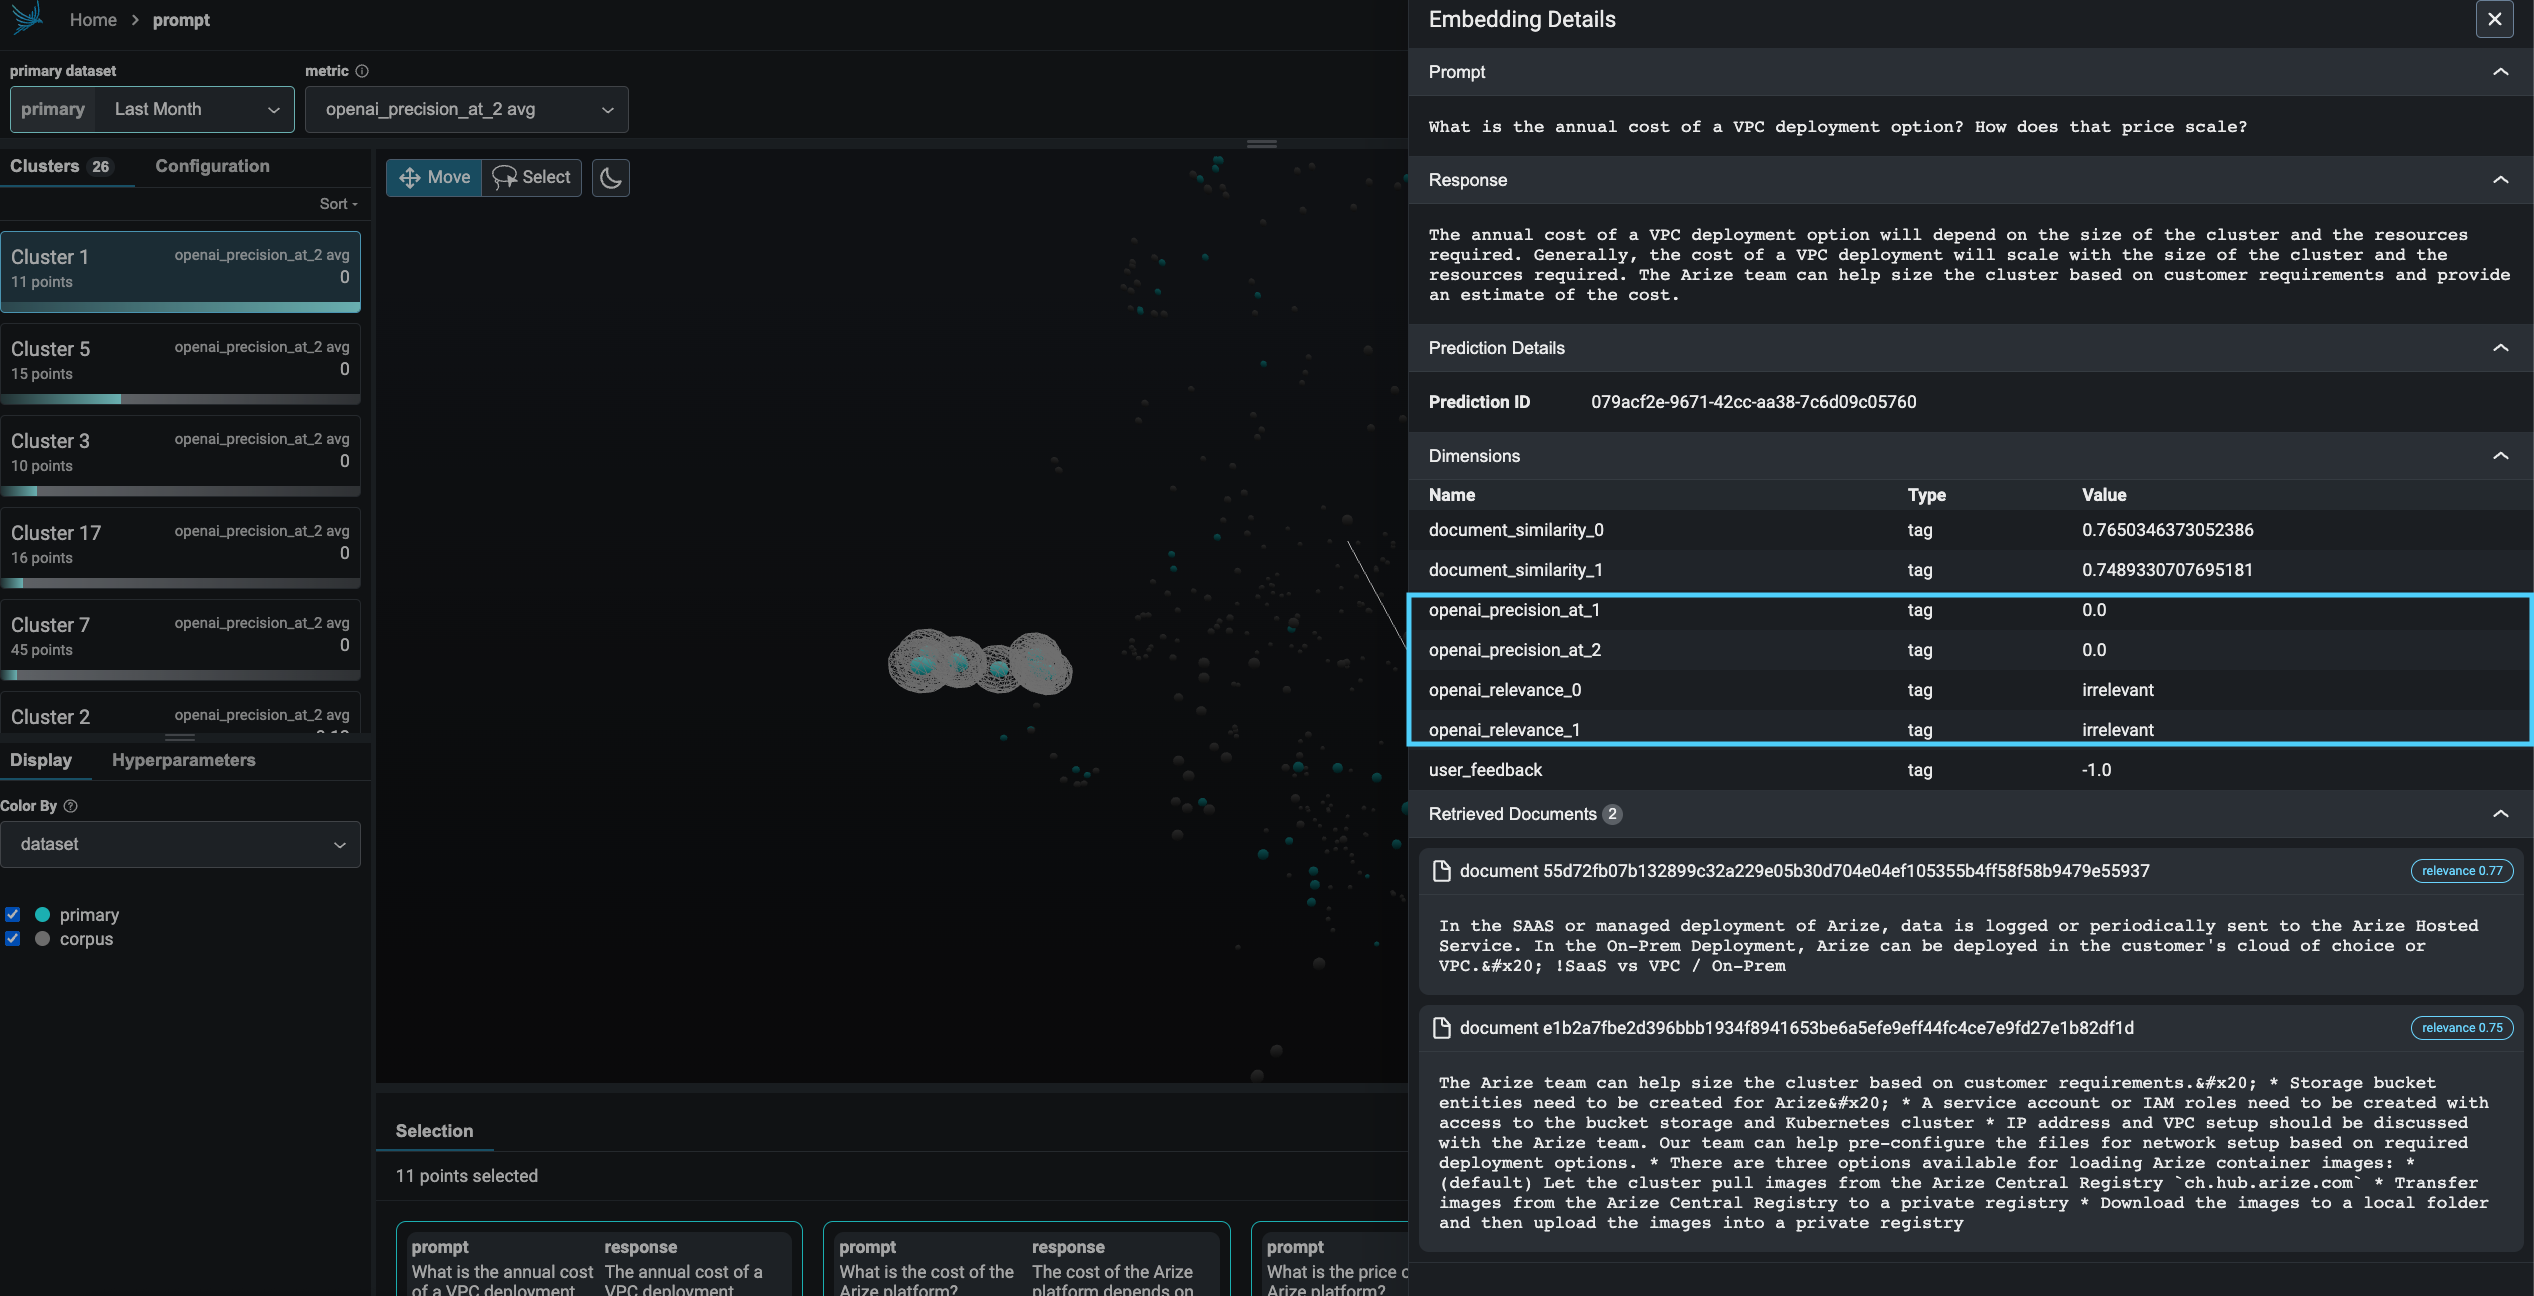Click the '11 points selected' text
Screen dimensions: 2534x1296
(x=466, y=1176)
